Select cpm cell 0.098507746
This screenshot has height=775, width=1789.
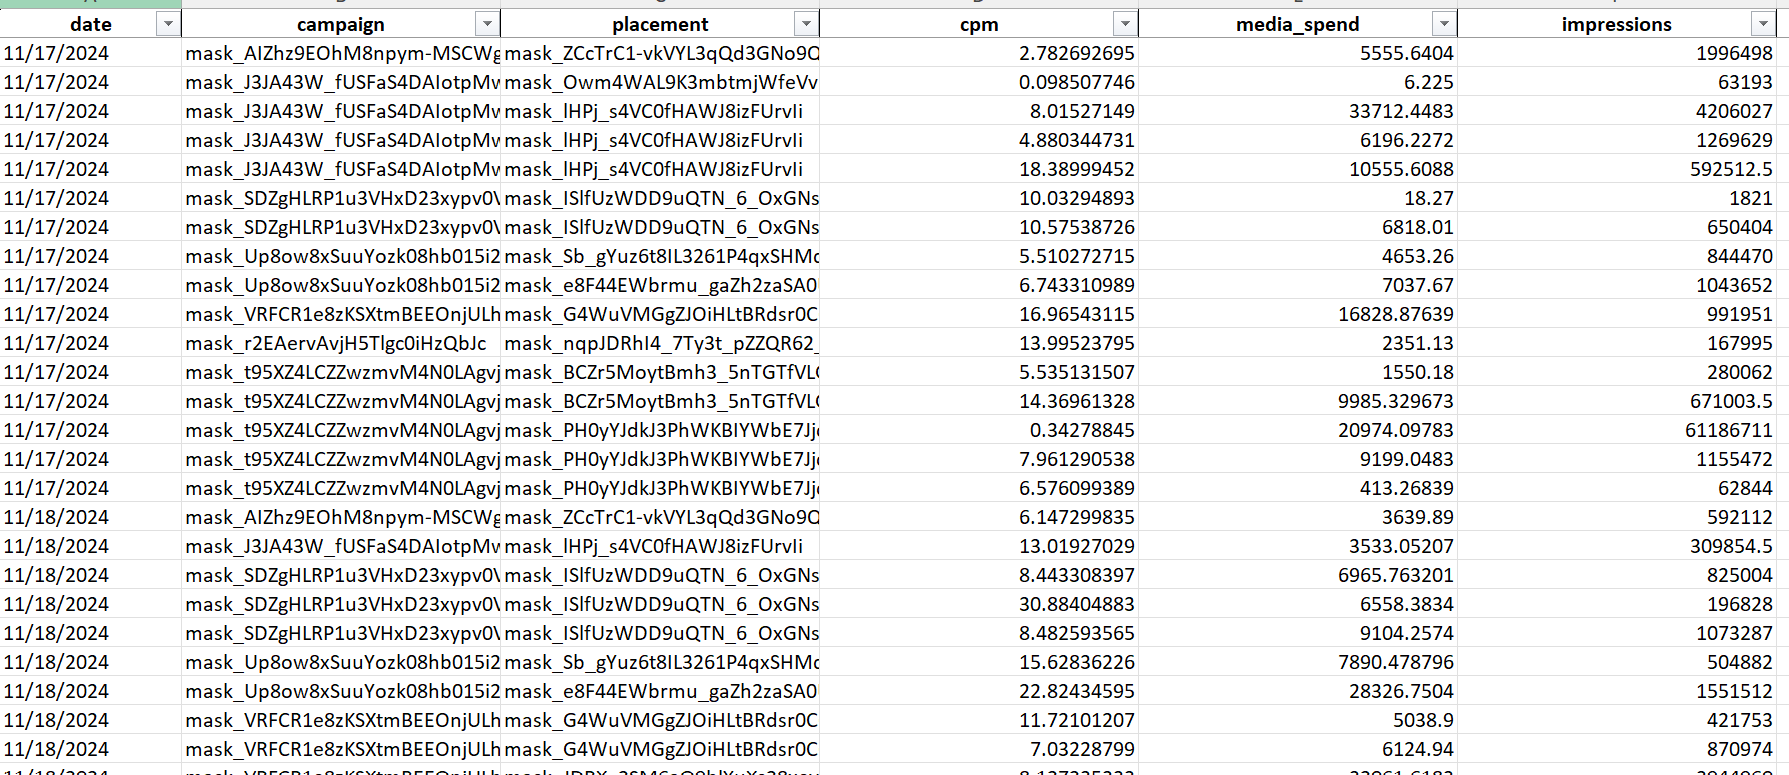coord(979,82)
